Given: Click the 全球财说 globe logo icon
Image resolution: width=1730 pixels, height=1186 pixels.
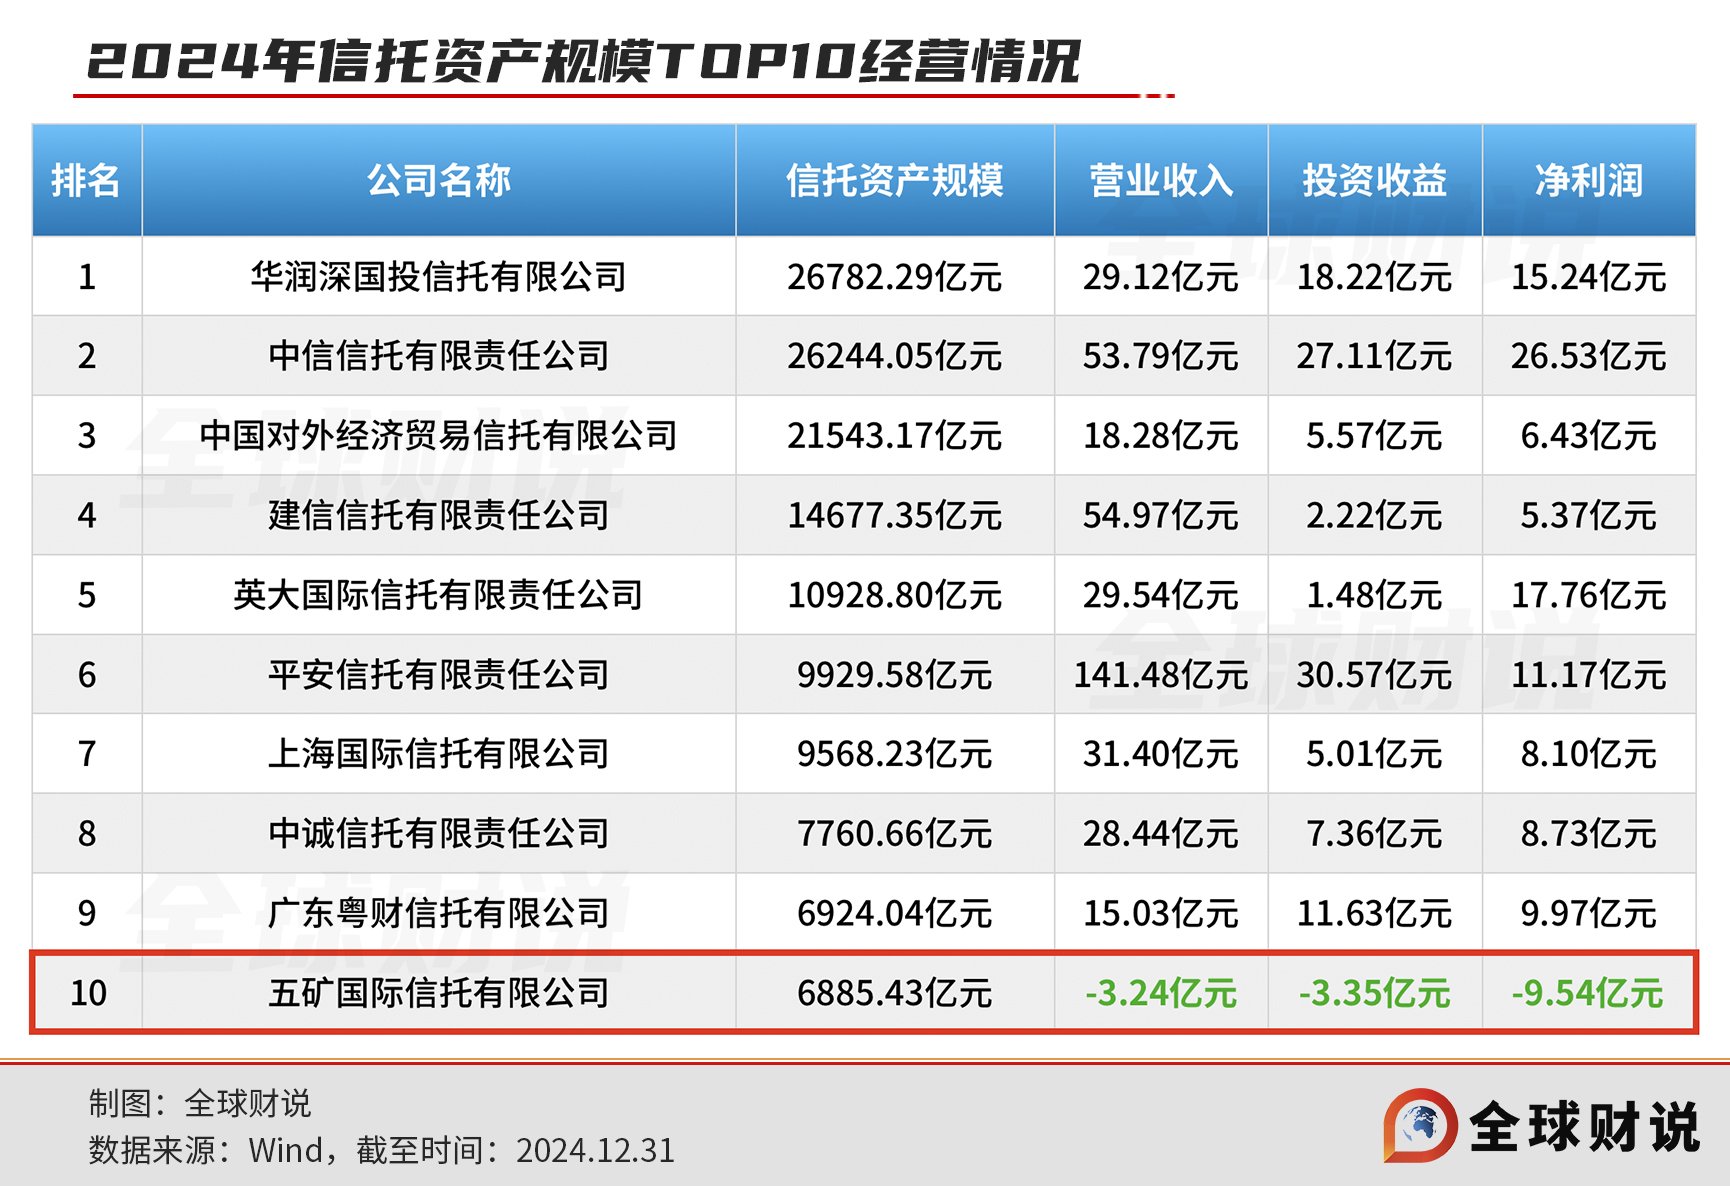Looking at the screenshot, I should [1421, 1125].
